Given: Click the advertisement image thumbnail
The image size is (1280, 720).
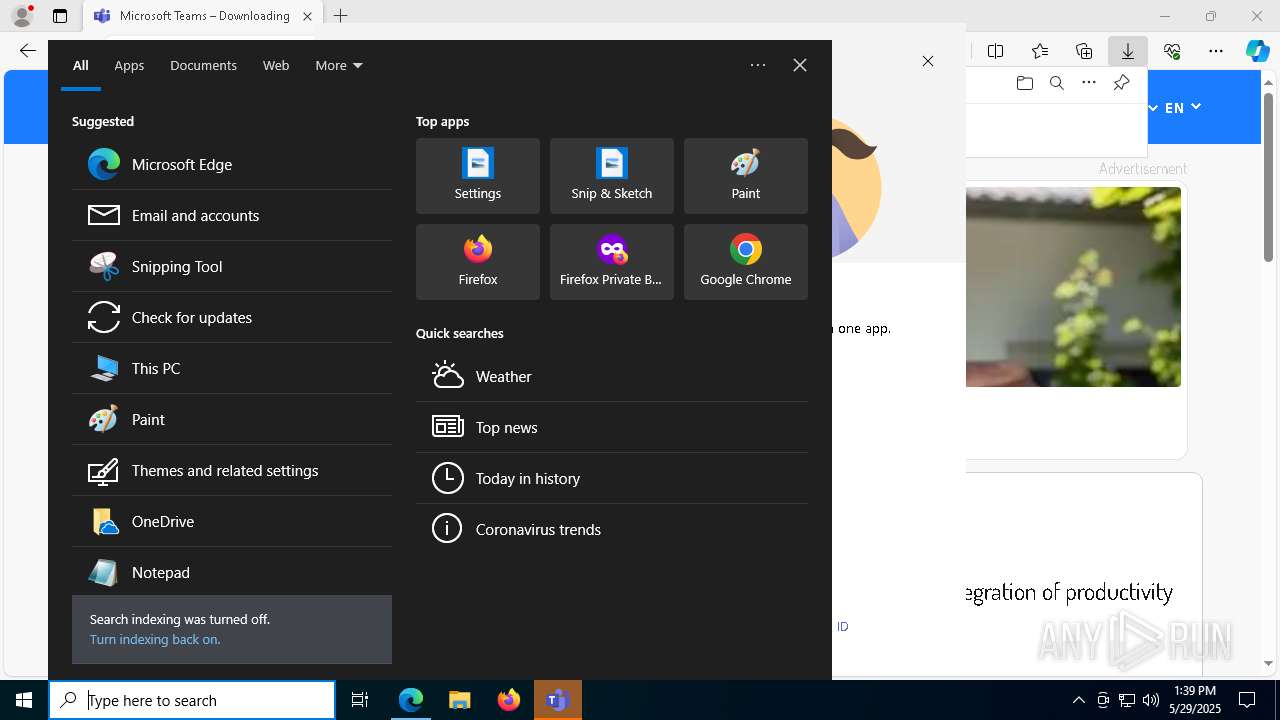Looking at the screenshot, I should pos(1073,287).
